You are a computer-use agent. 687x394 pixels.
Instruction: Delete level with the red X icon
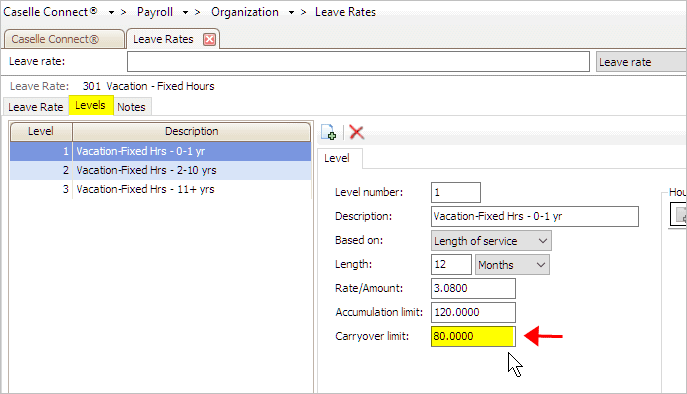coord(357,132)
